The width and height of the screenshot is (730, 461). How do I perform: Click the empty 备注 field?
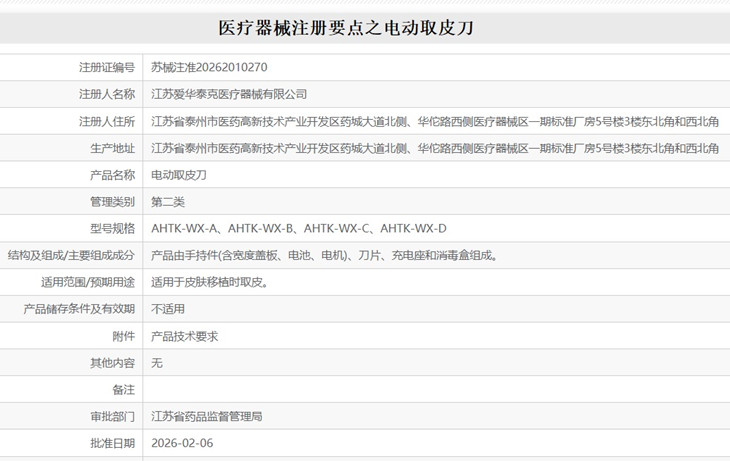(x=436, y=390)
